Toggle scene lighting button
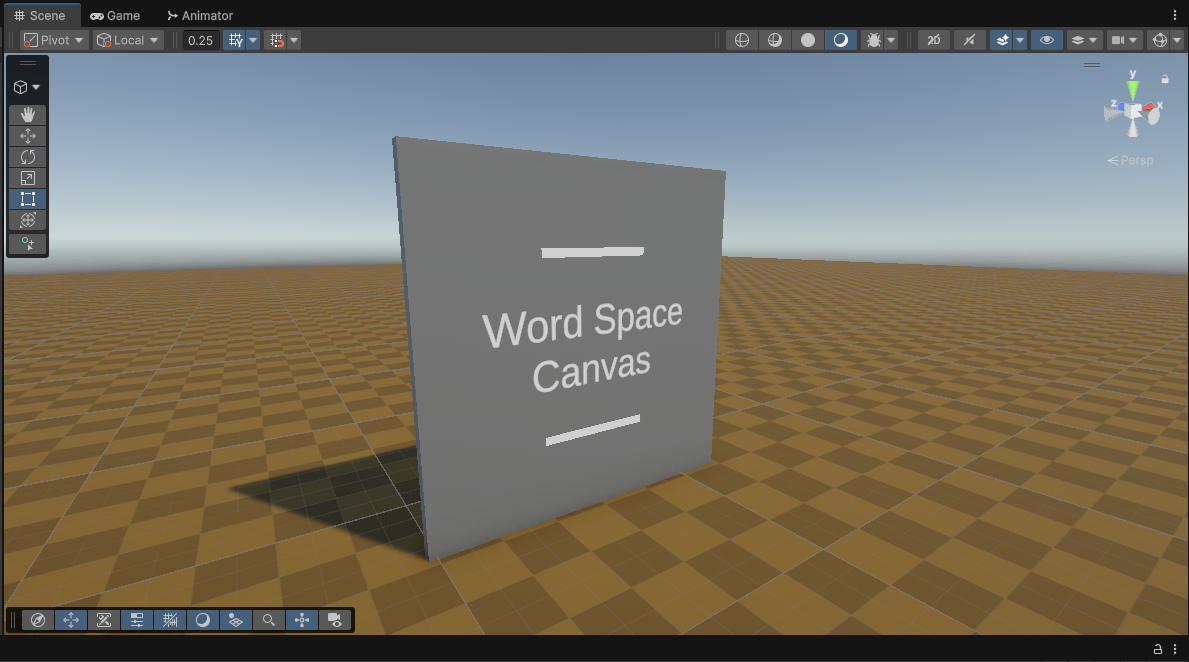This screenshot has width=1189, height=662. pyautogui.click(x=969, y=40)
